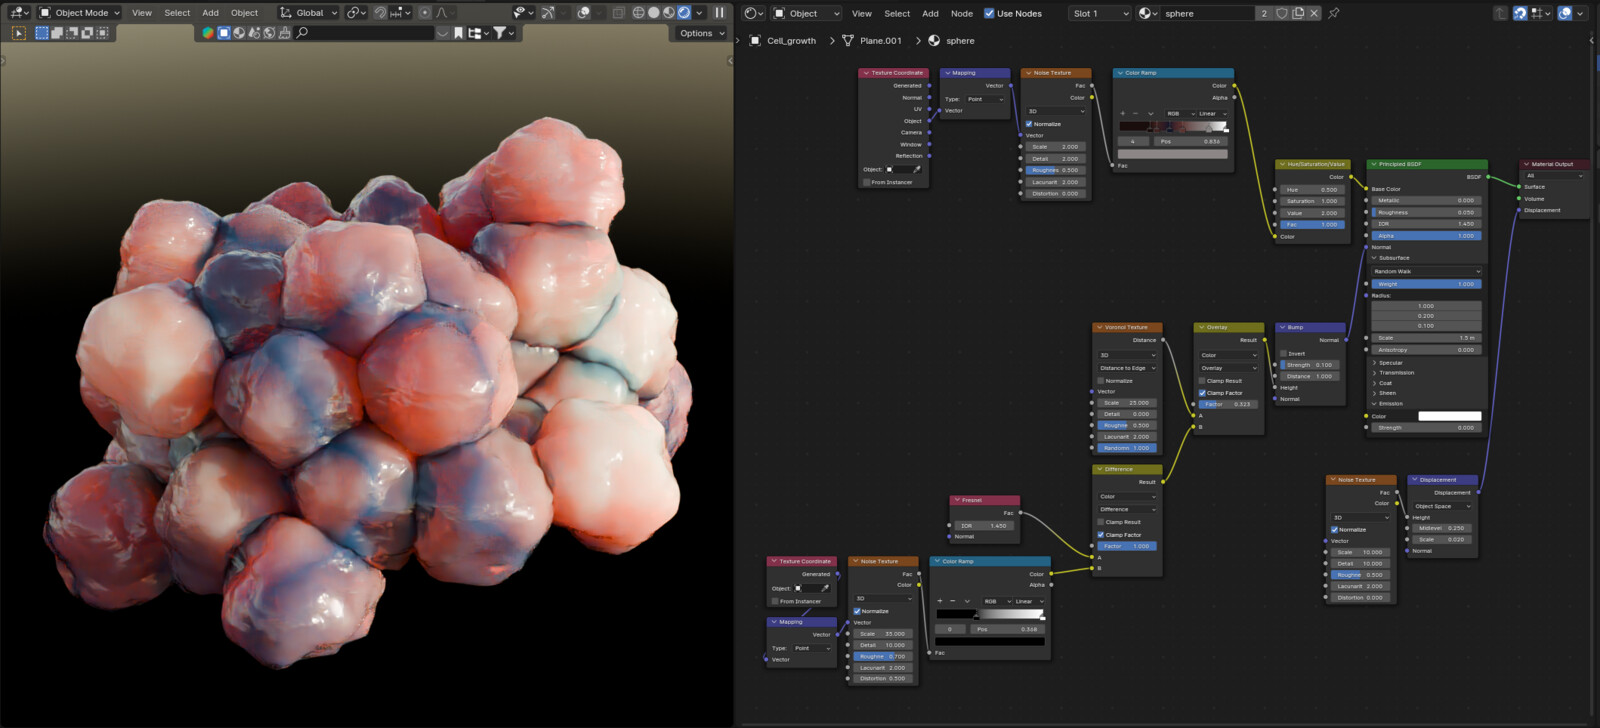Open the shader editor Node menu

(961, 13)
